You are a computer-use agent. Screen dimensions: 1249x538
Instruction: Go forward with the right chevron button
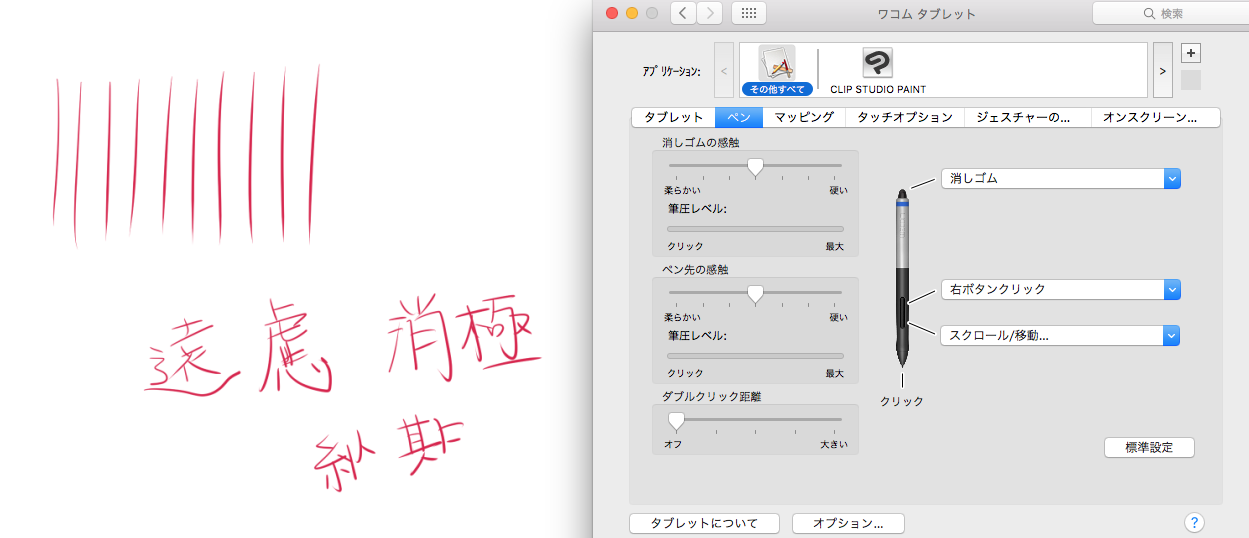tap(709, 13)
